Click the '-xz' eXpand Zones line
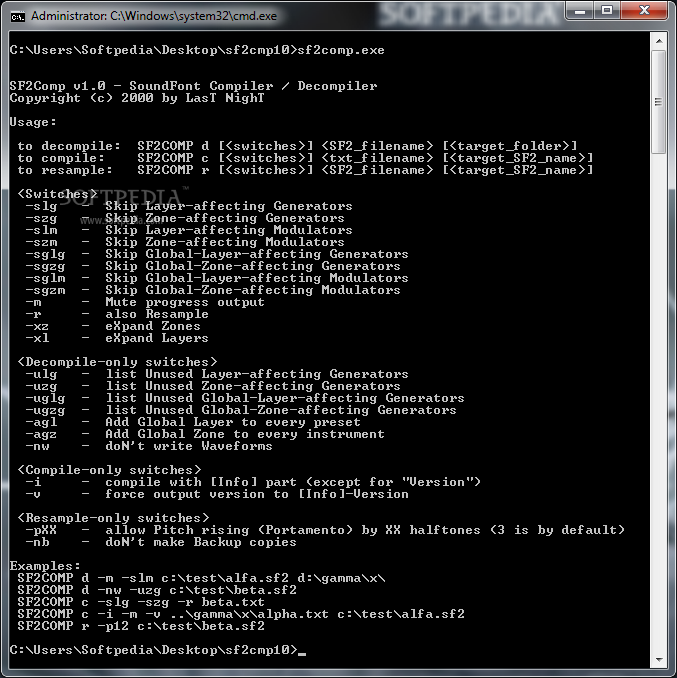677x678 pixels. 113,326
